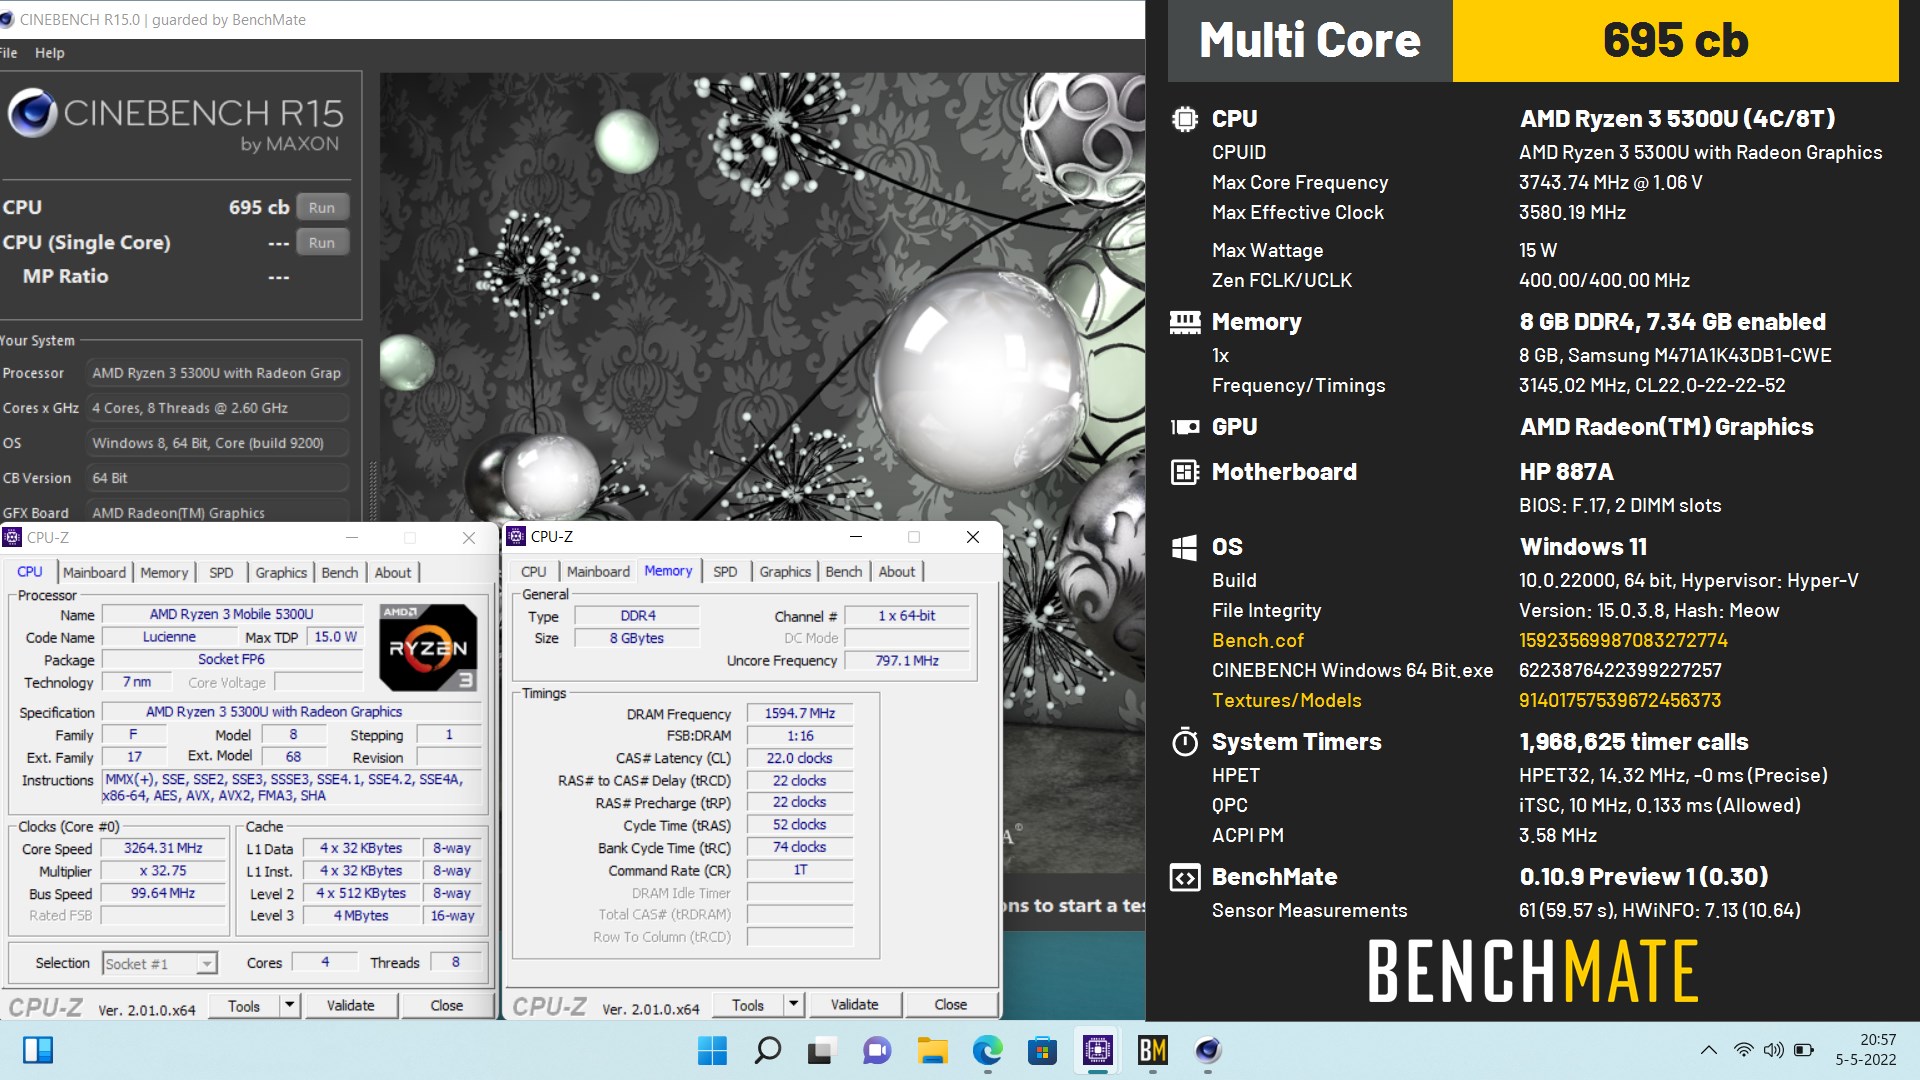Switch to CPU-Z taskbar icon
Viewport: 1920px width, 1080px height.
pyautogui.click(x=1097, y=1050)
